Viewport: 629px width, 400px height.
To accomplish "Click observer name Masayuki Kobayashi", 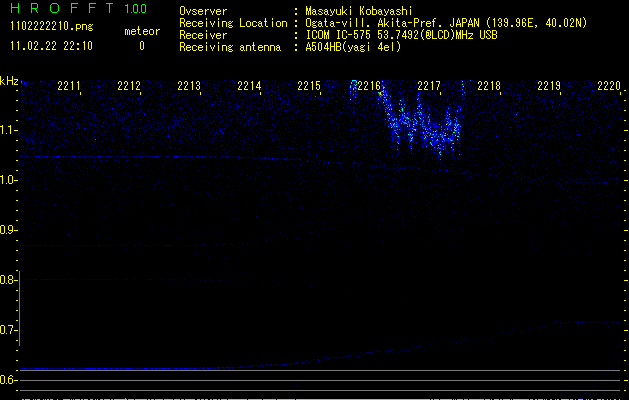I will tap(359, 11).
